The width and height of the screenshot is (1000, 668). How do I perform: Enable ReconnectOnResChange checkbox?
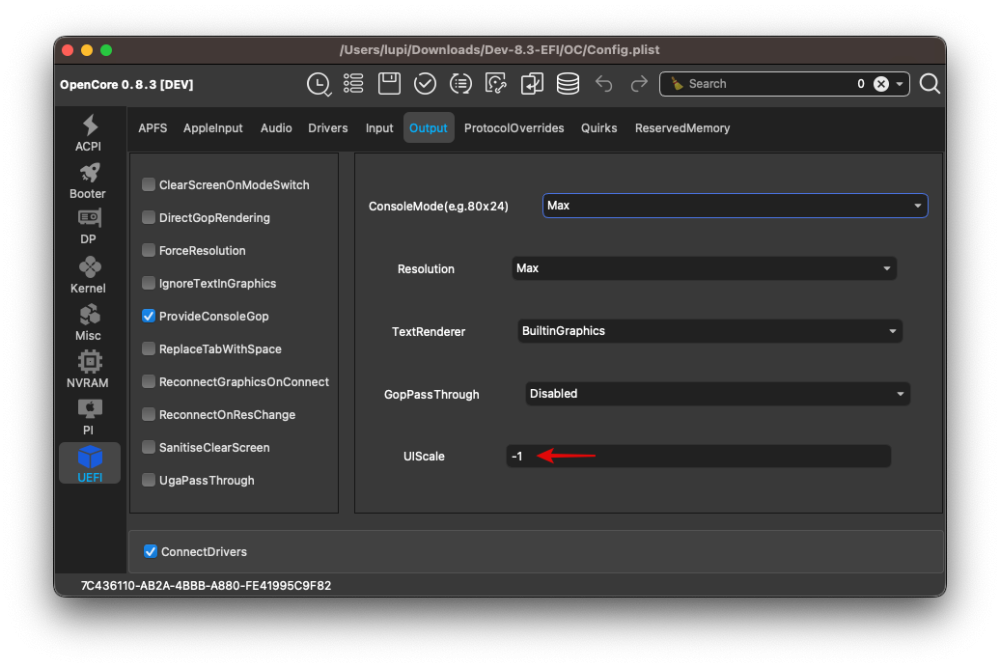point(148,415)
